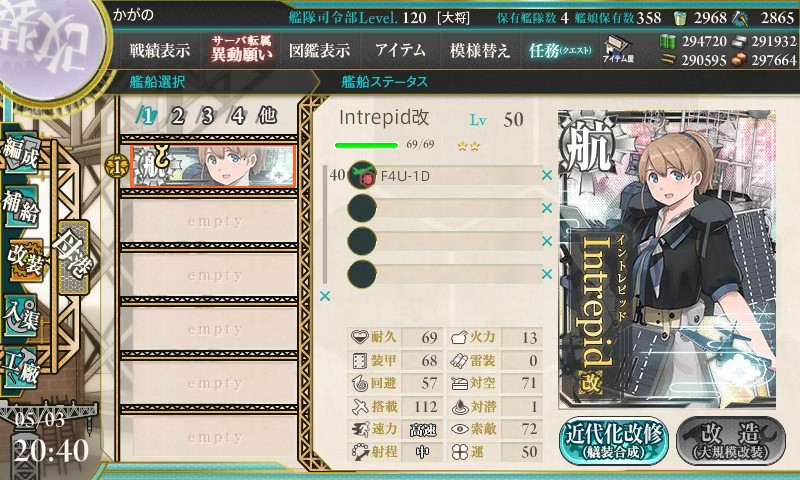Switch to fleet tab 4
The height and width of the screenshot is (480, 800).
tap(237, 116)
